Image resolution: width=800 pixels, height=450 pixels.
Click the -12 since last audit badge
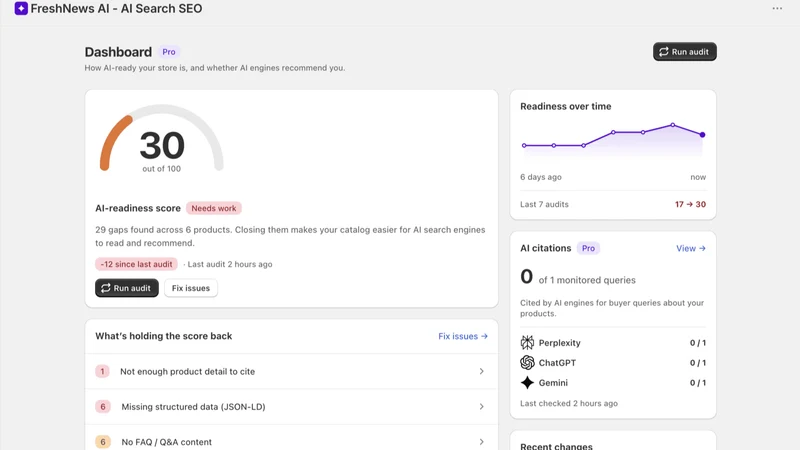coord(136,264)
